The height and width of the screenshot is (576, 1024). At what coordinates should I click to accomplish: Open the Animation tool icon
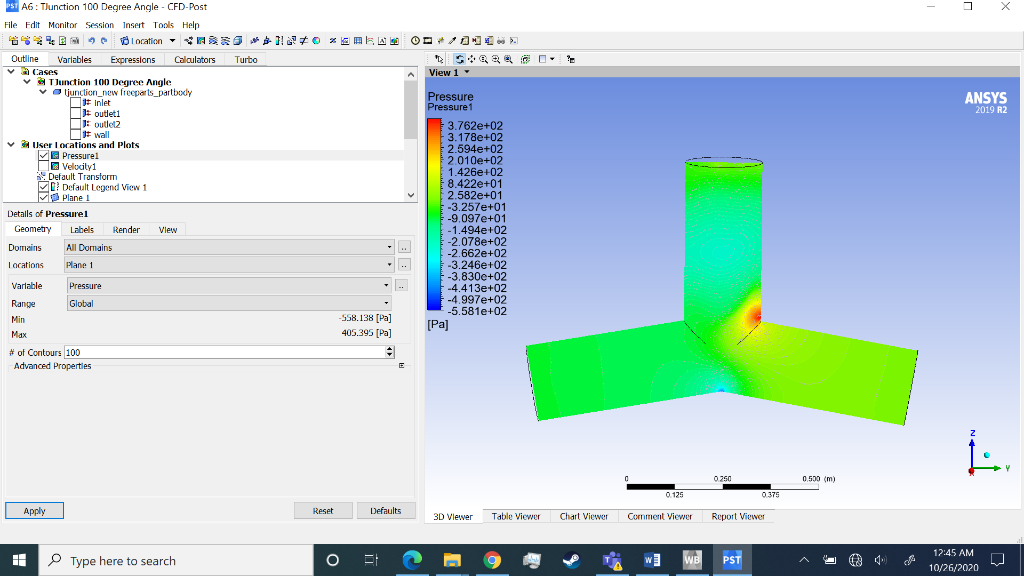point(428,40)
